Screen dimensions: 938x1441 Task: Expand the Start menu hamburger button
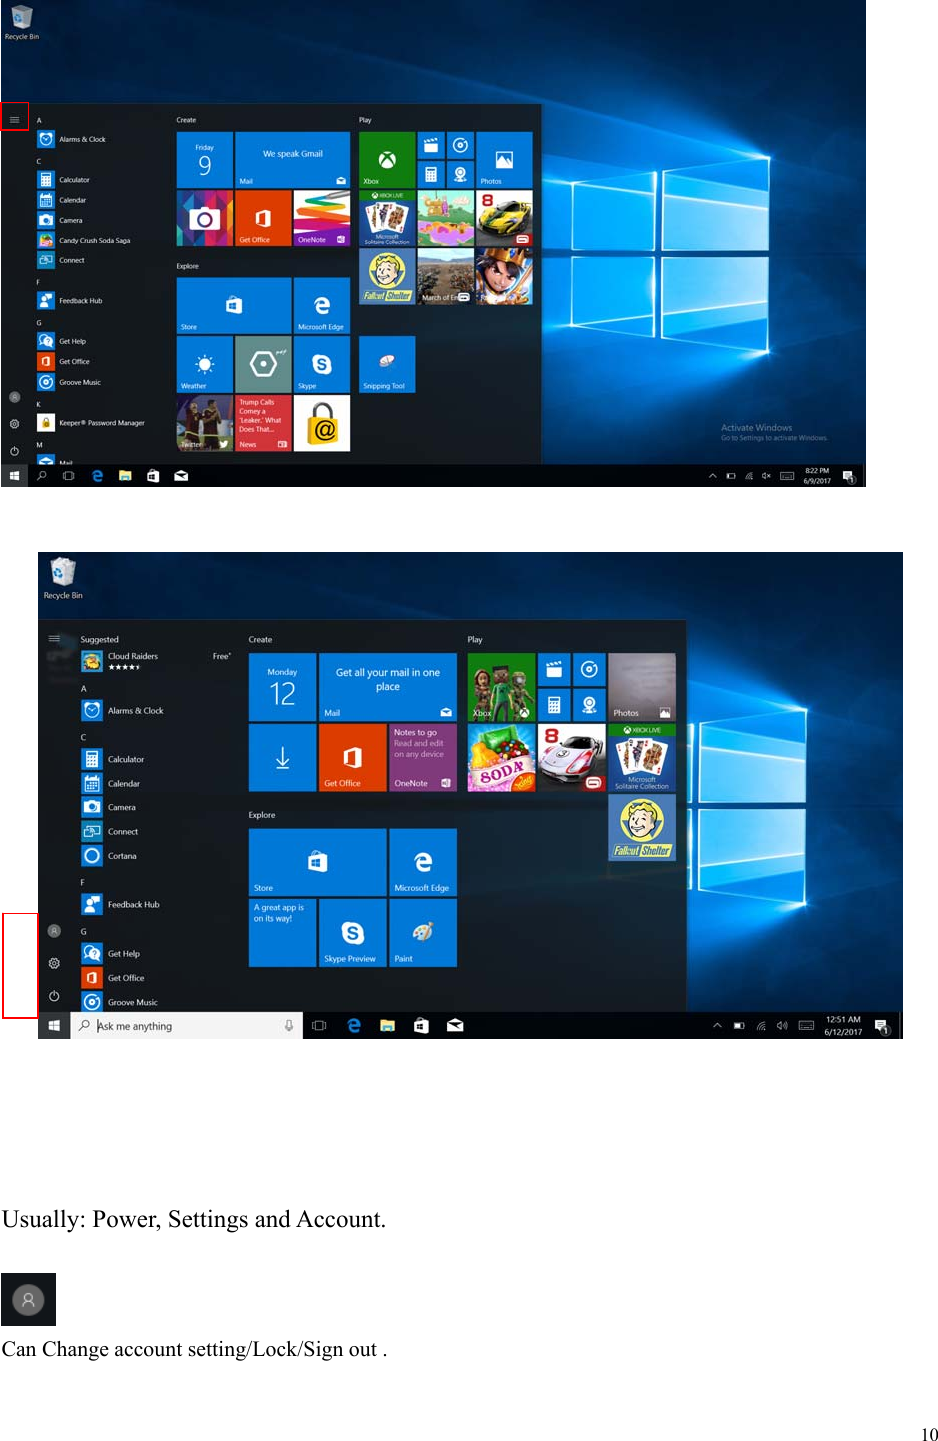[x=14, y=118]
